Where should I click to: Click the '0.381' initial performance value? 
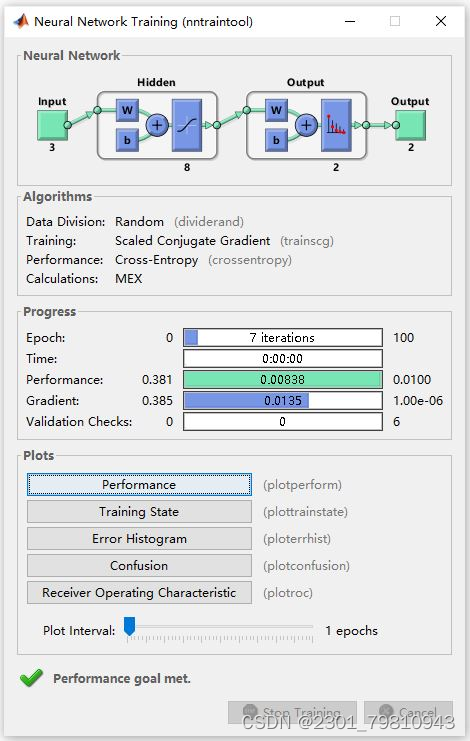[157, 379]
